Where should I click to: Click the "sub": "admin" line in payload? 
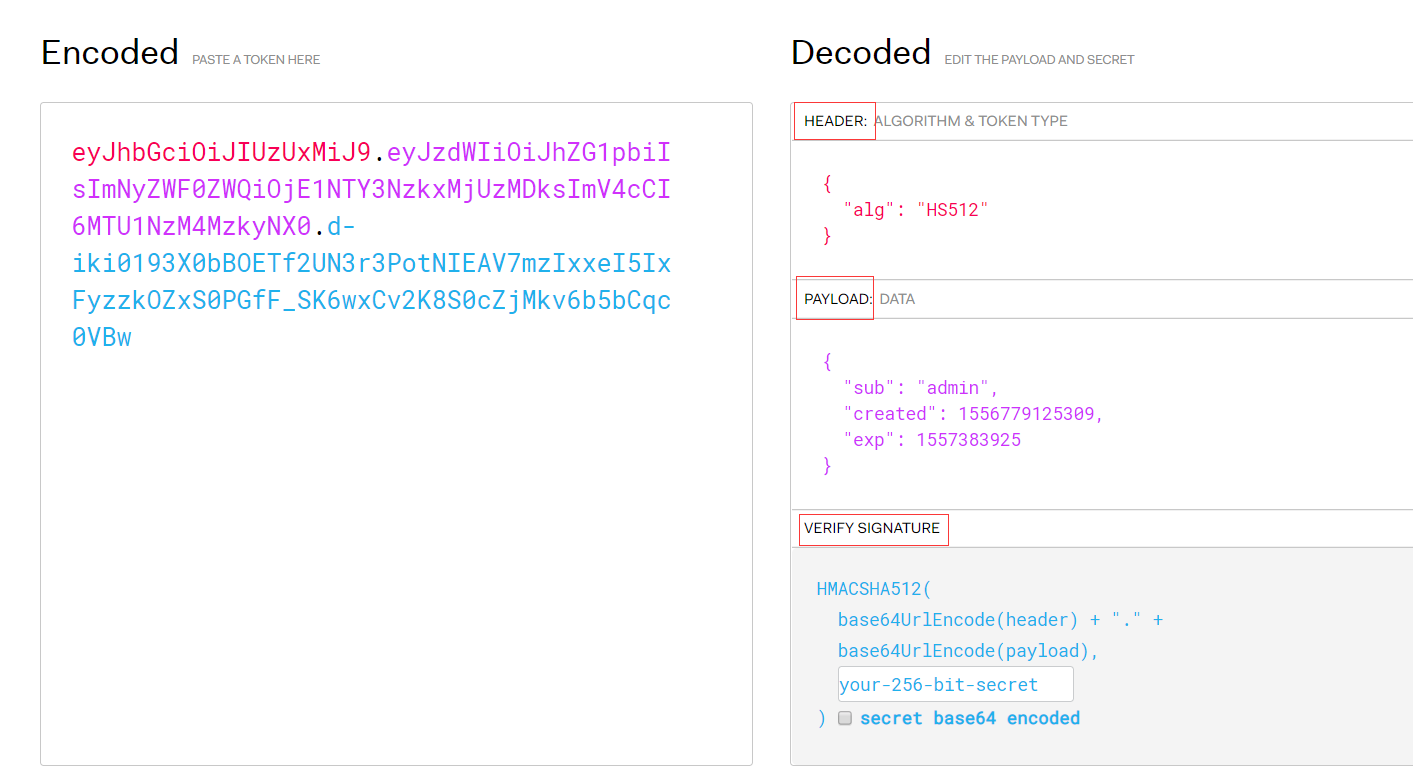click(x=920, y=388)
